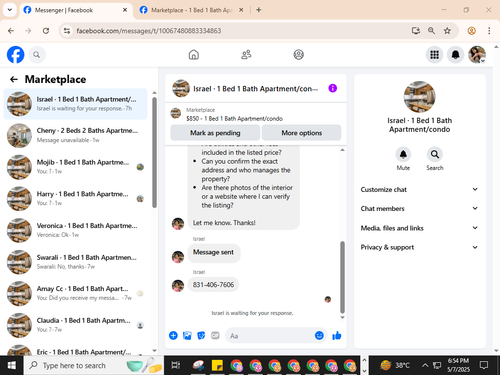Open Harry 1 Bed 1 Bath chat
This screenshot has height=375, width=500.
pyautogui.click(x=75, y=199)
